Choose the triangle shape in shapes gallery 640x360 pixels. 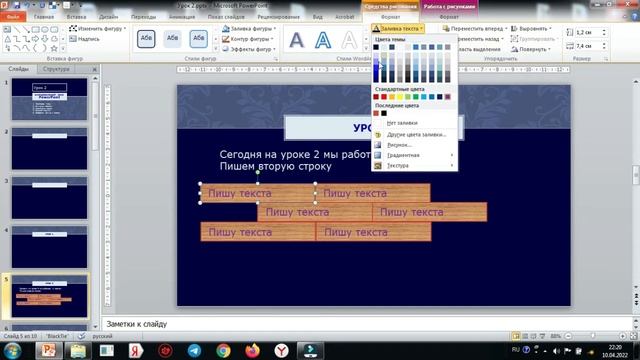(x=8, y=39)
